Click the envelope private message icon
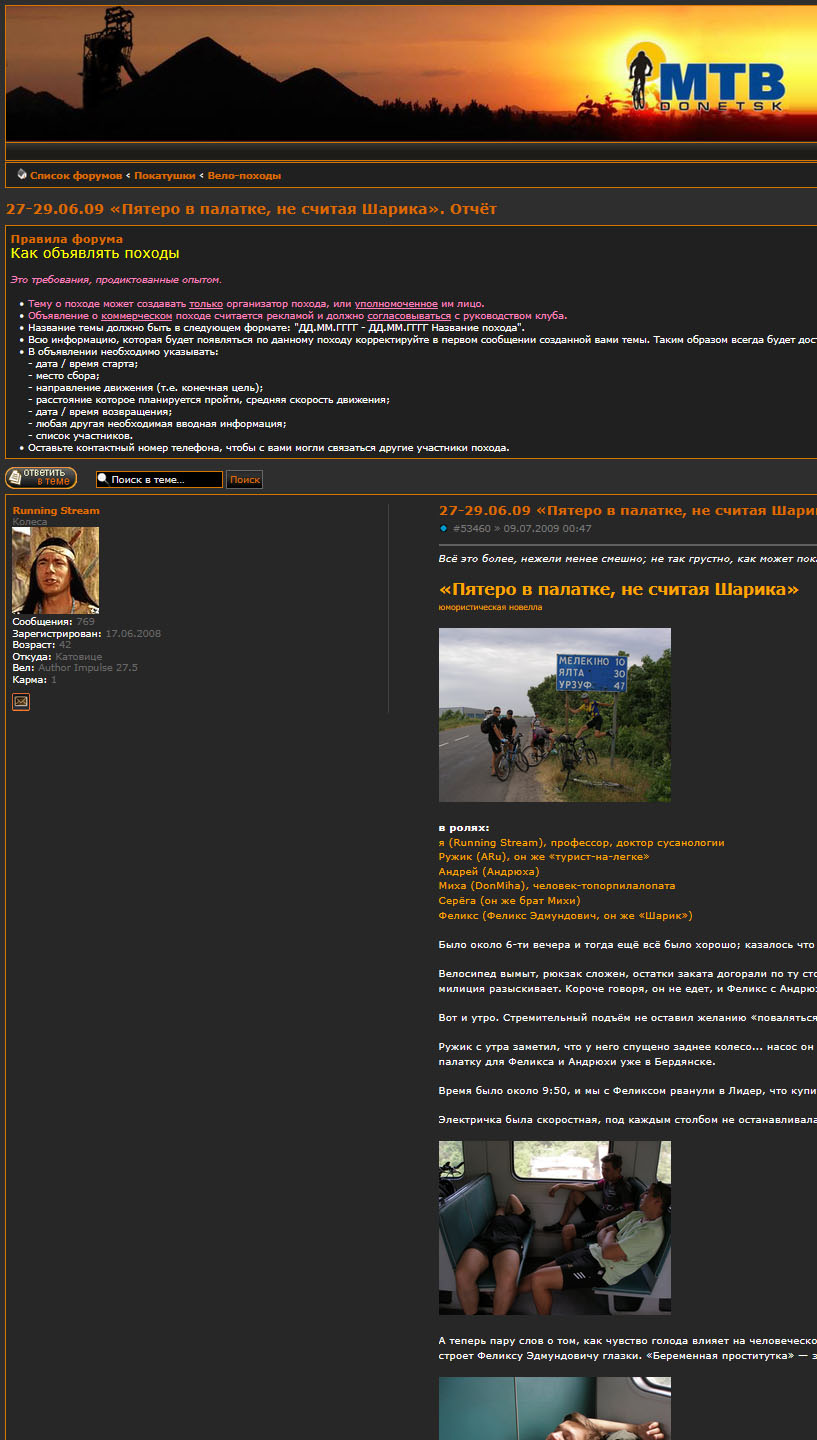The image size is (817, 1440). tap(21, 702)
